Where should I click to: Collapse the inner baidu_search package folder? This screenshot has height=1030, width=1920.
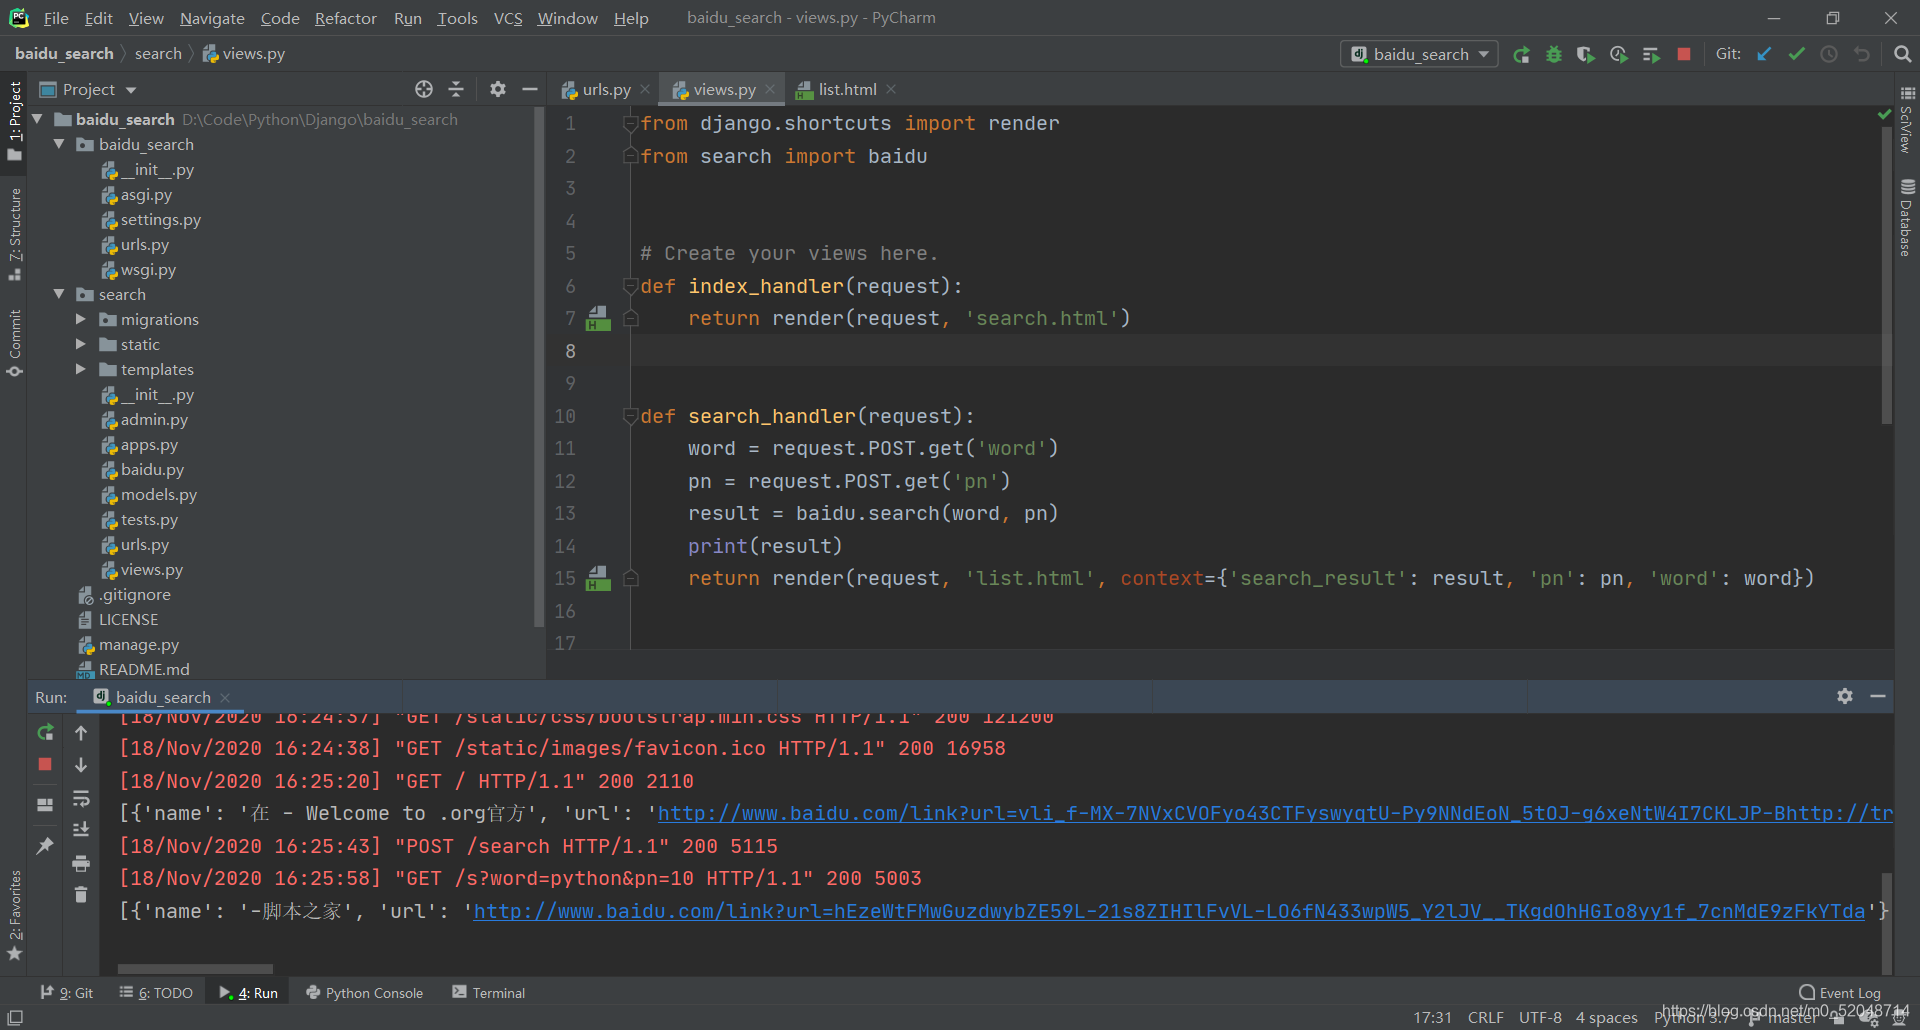[x=59, y=144]
